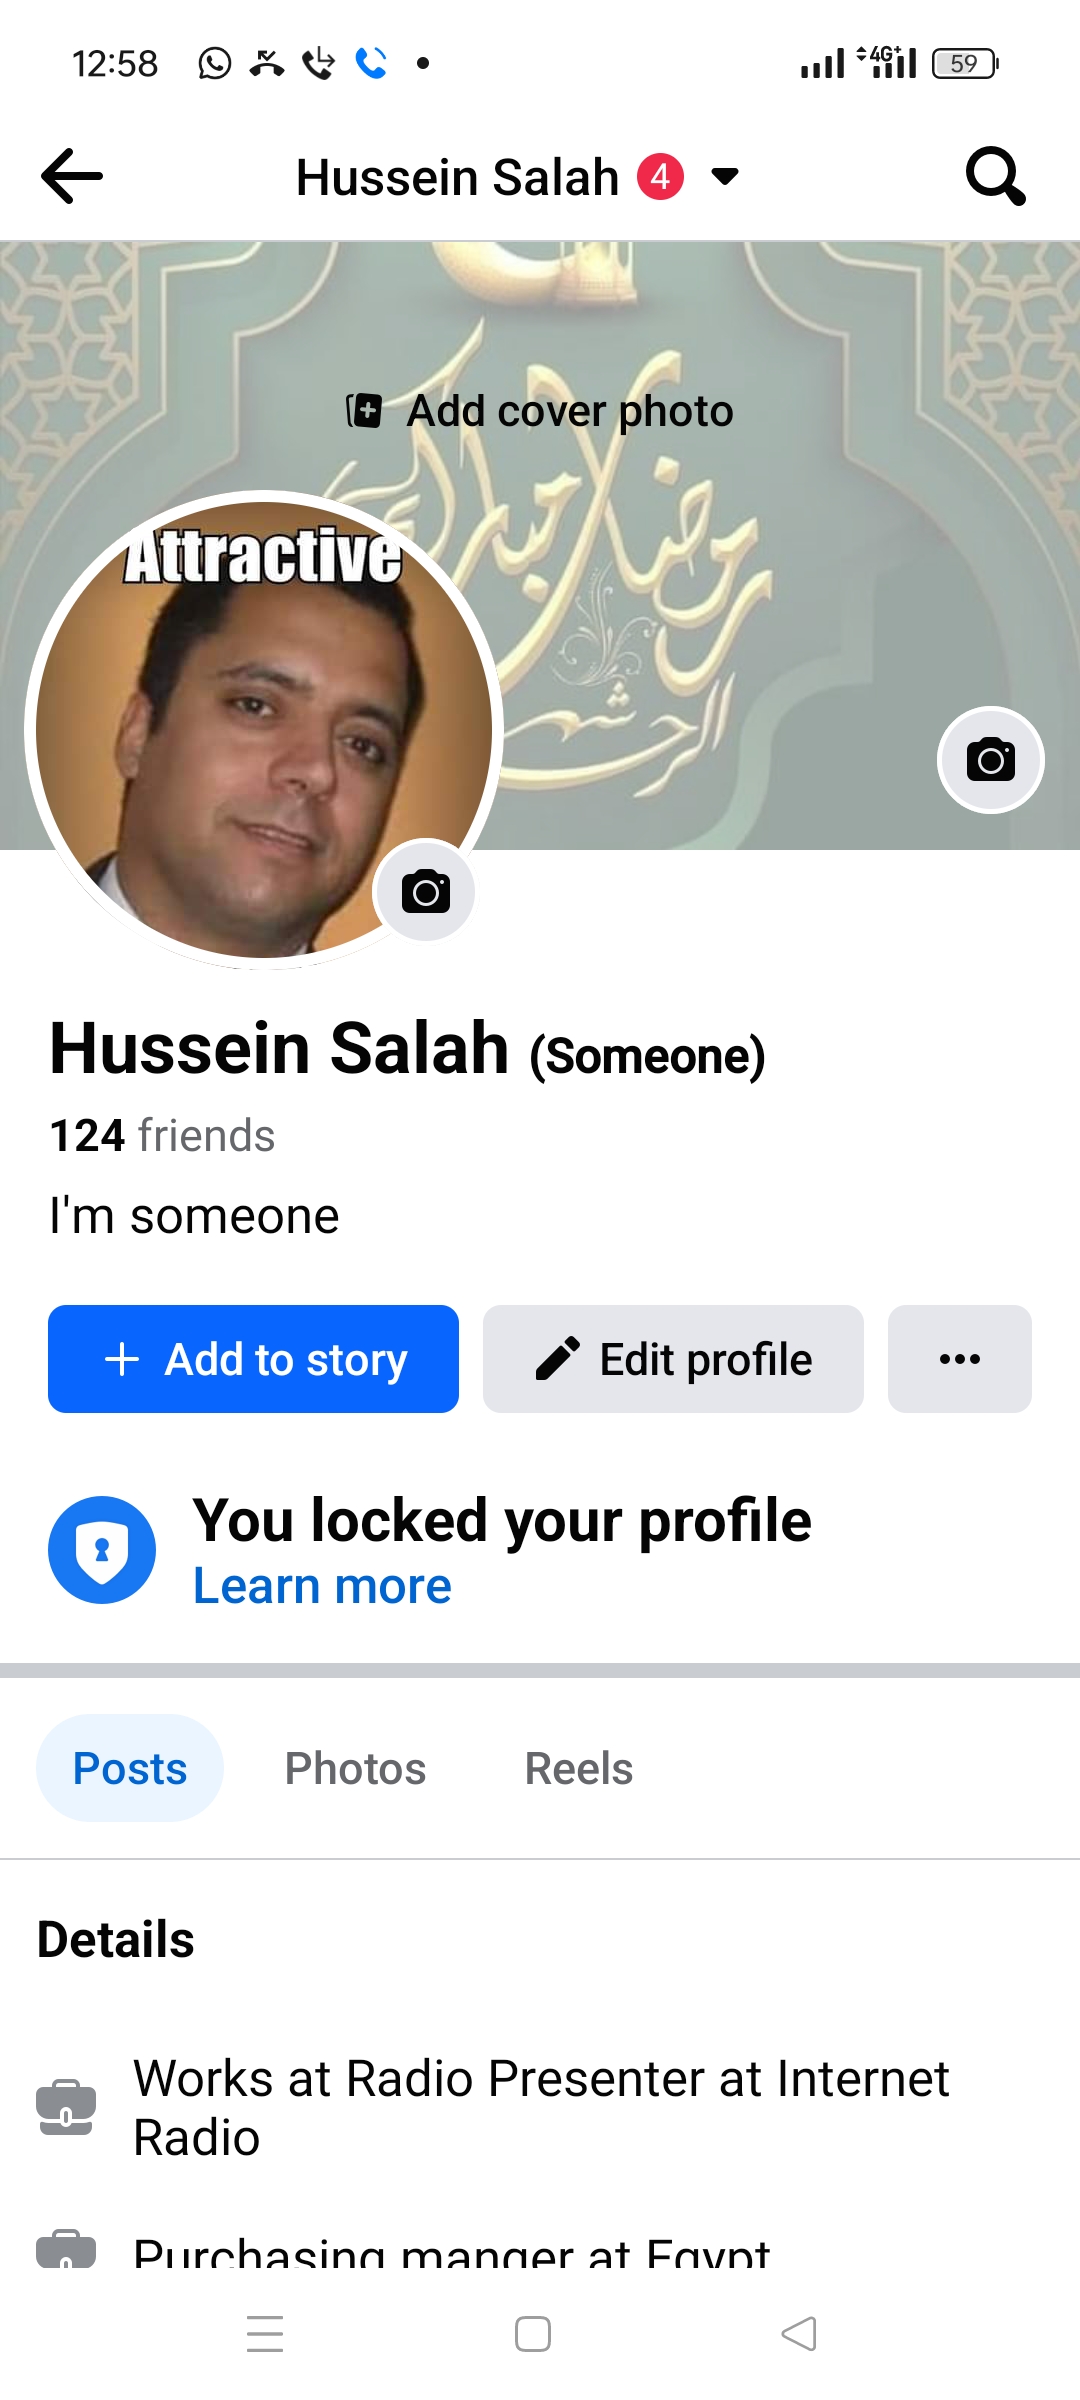Tap the Add to story button

click(x=253, y=1359)
